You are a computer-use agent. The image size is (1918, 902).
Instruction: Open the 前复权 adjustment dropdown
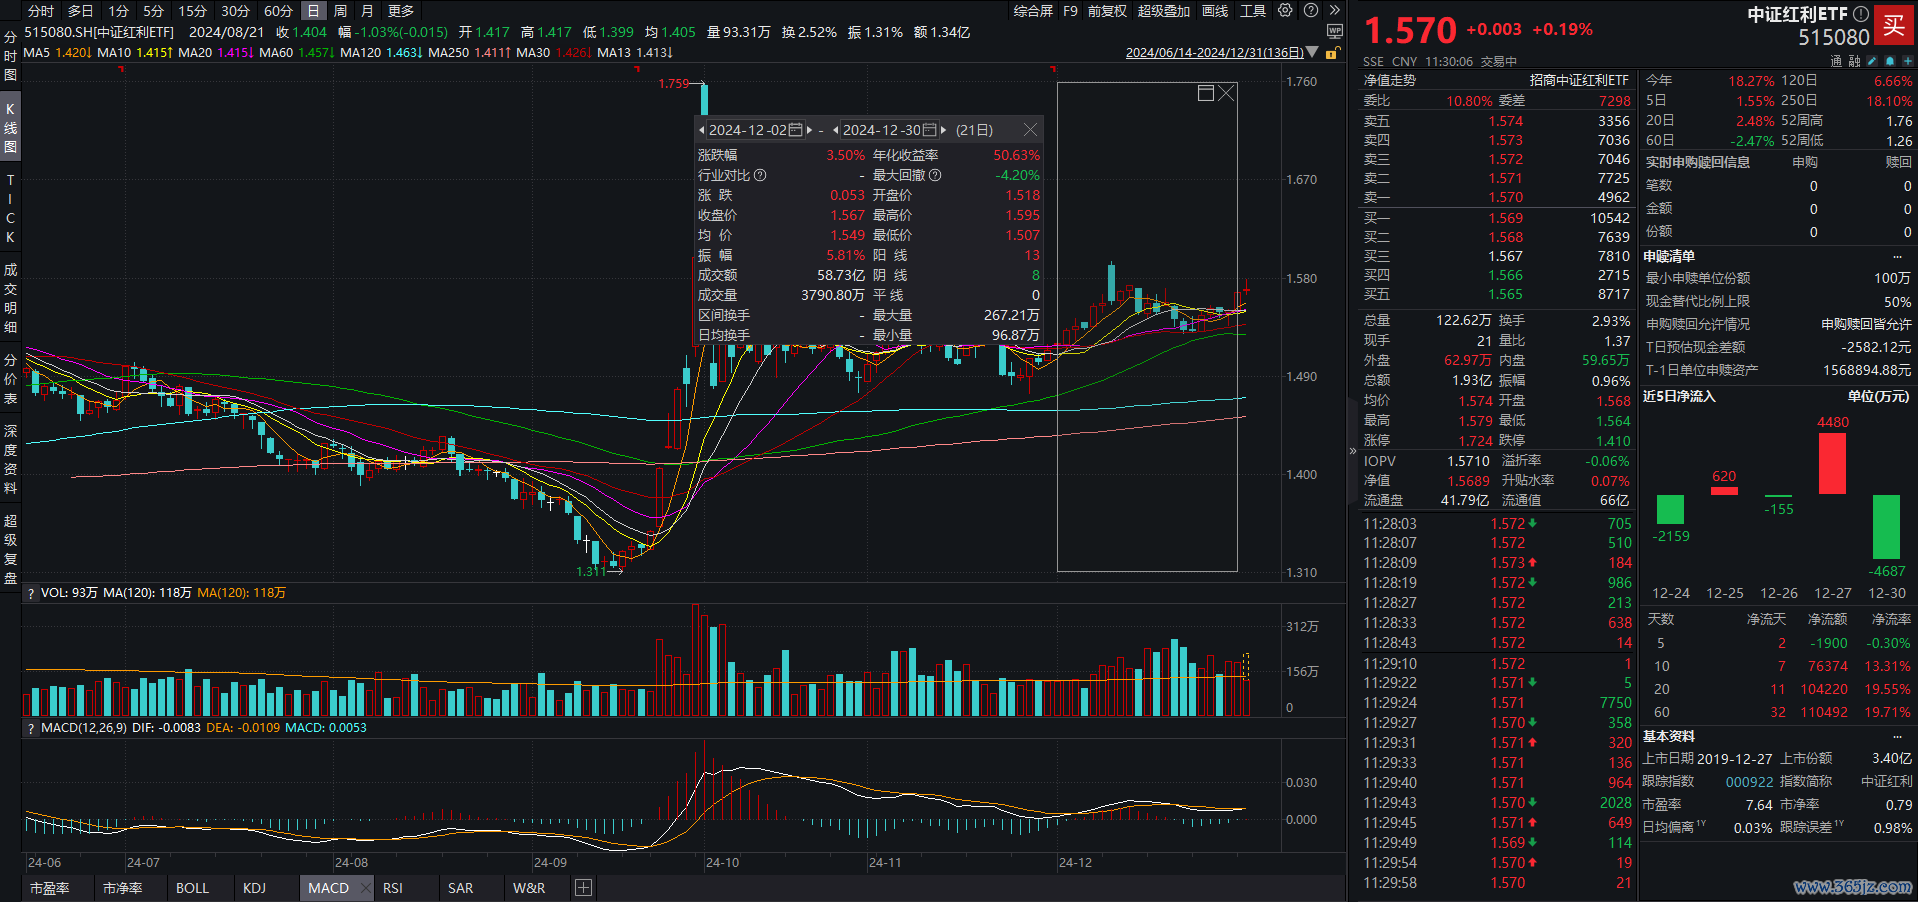click(1107, 11)
